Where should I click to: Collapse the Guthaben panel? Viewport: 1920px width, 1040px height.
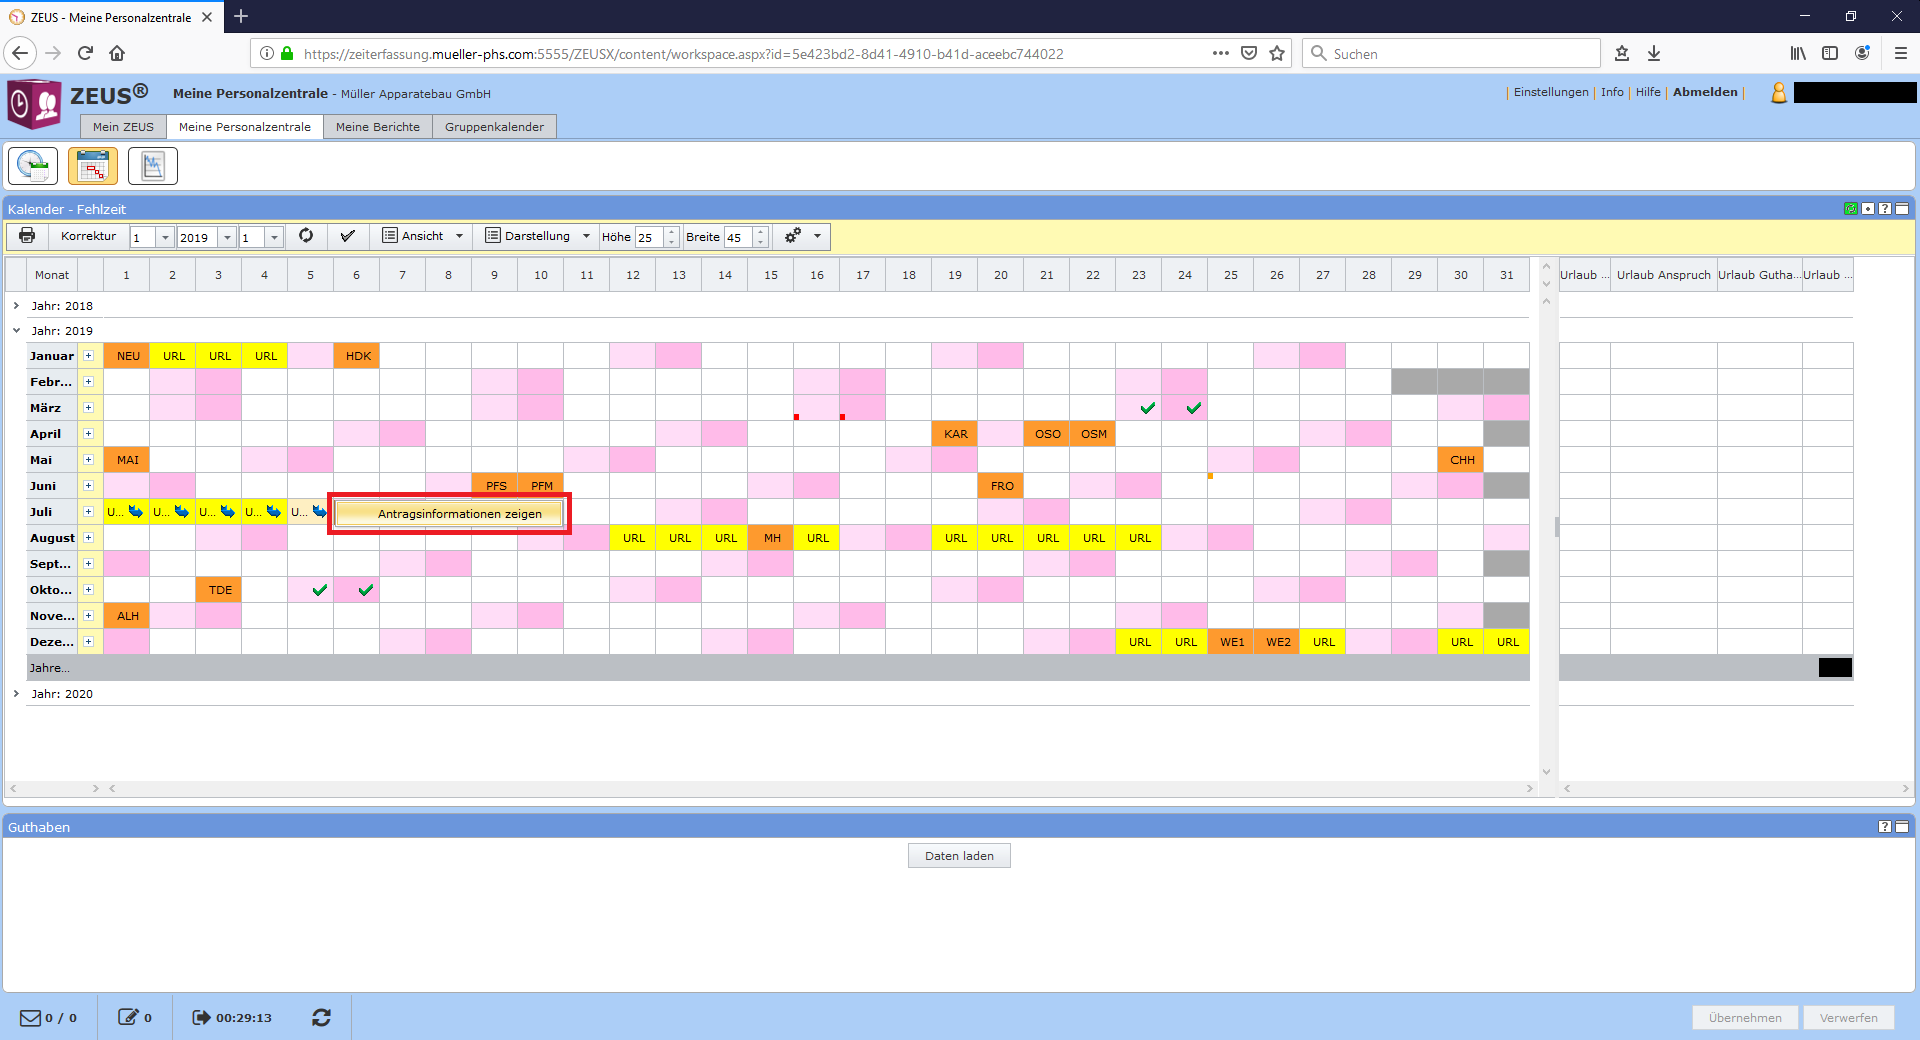1902,827
